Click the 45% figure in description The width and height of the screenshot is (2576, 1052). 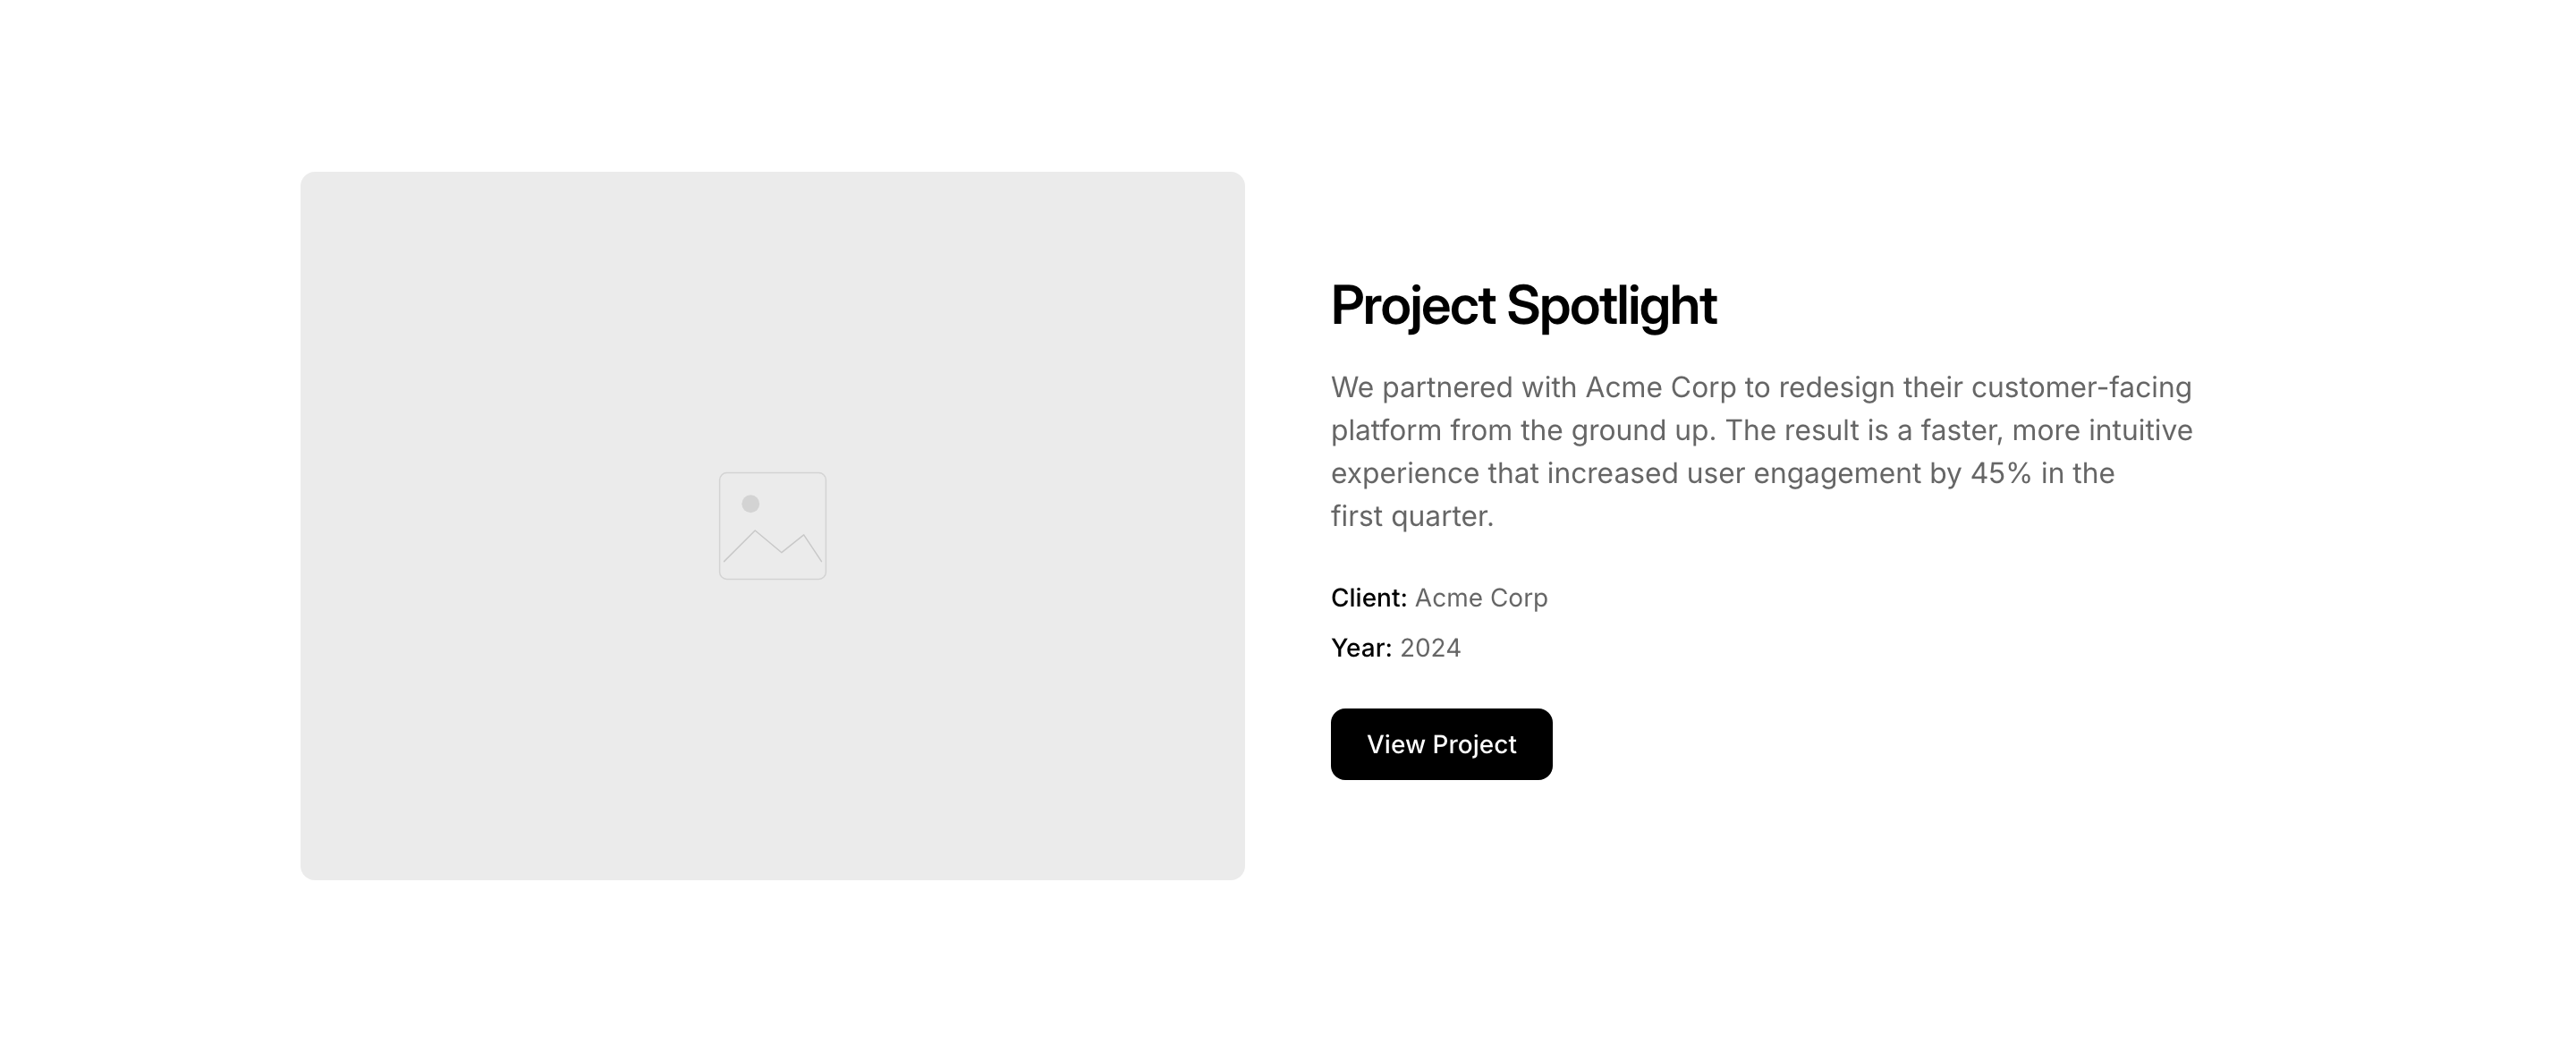[2000, 473]
